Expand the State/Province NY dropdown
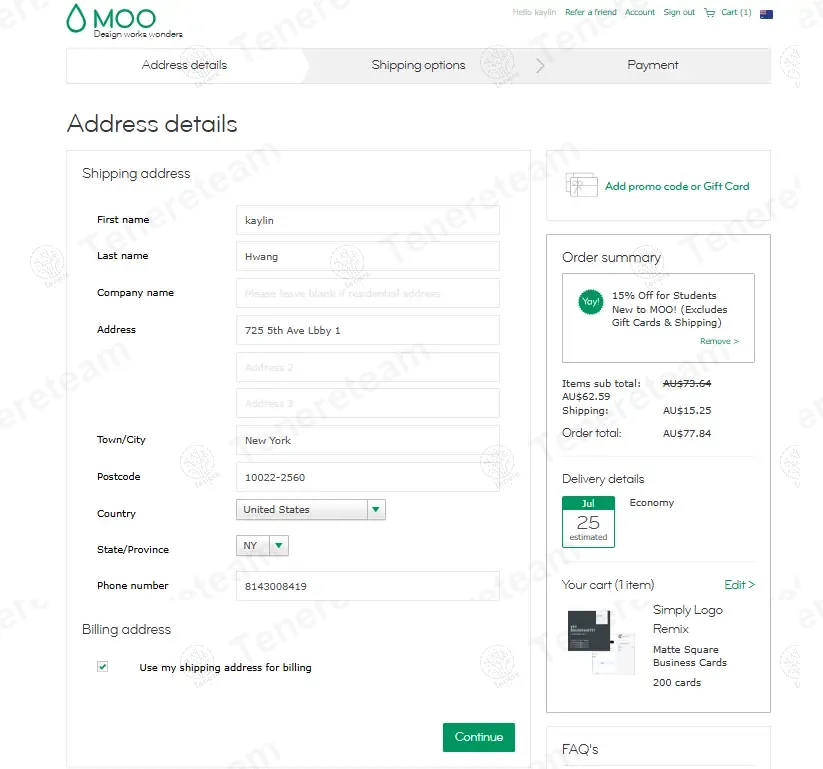This screenshot has height=769, width=823. click(262, 546)
